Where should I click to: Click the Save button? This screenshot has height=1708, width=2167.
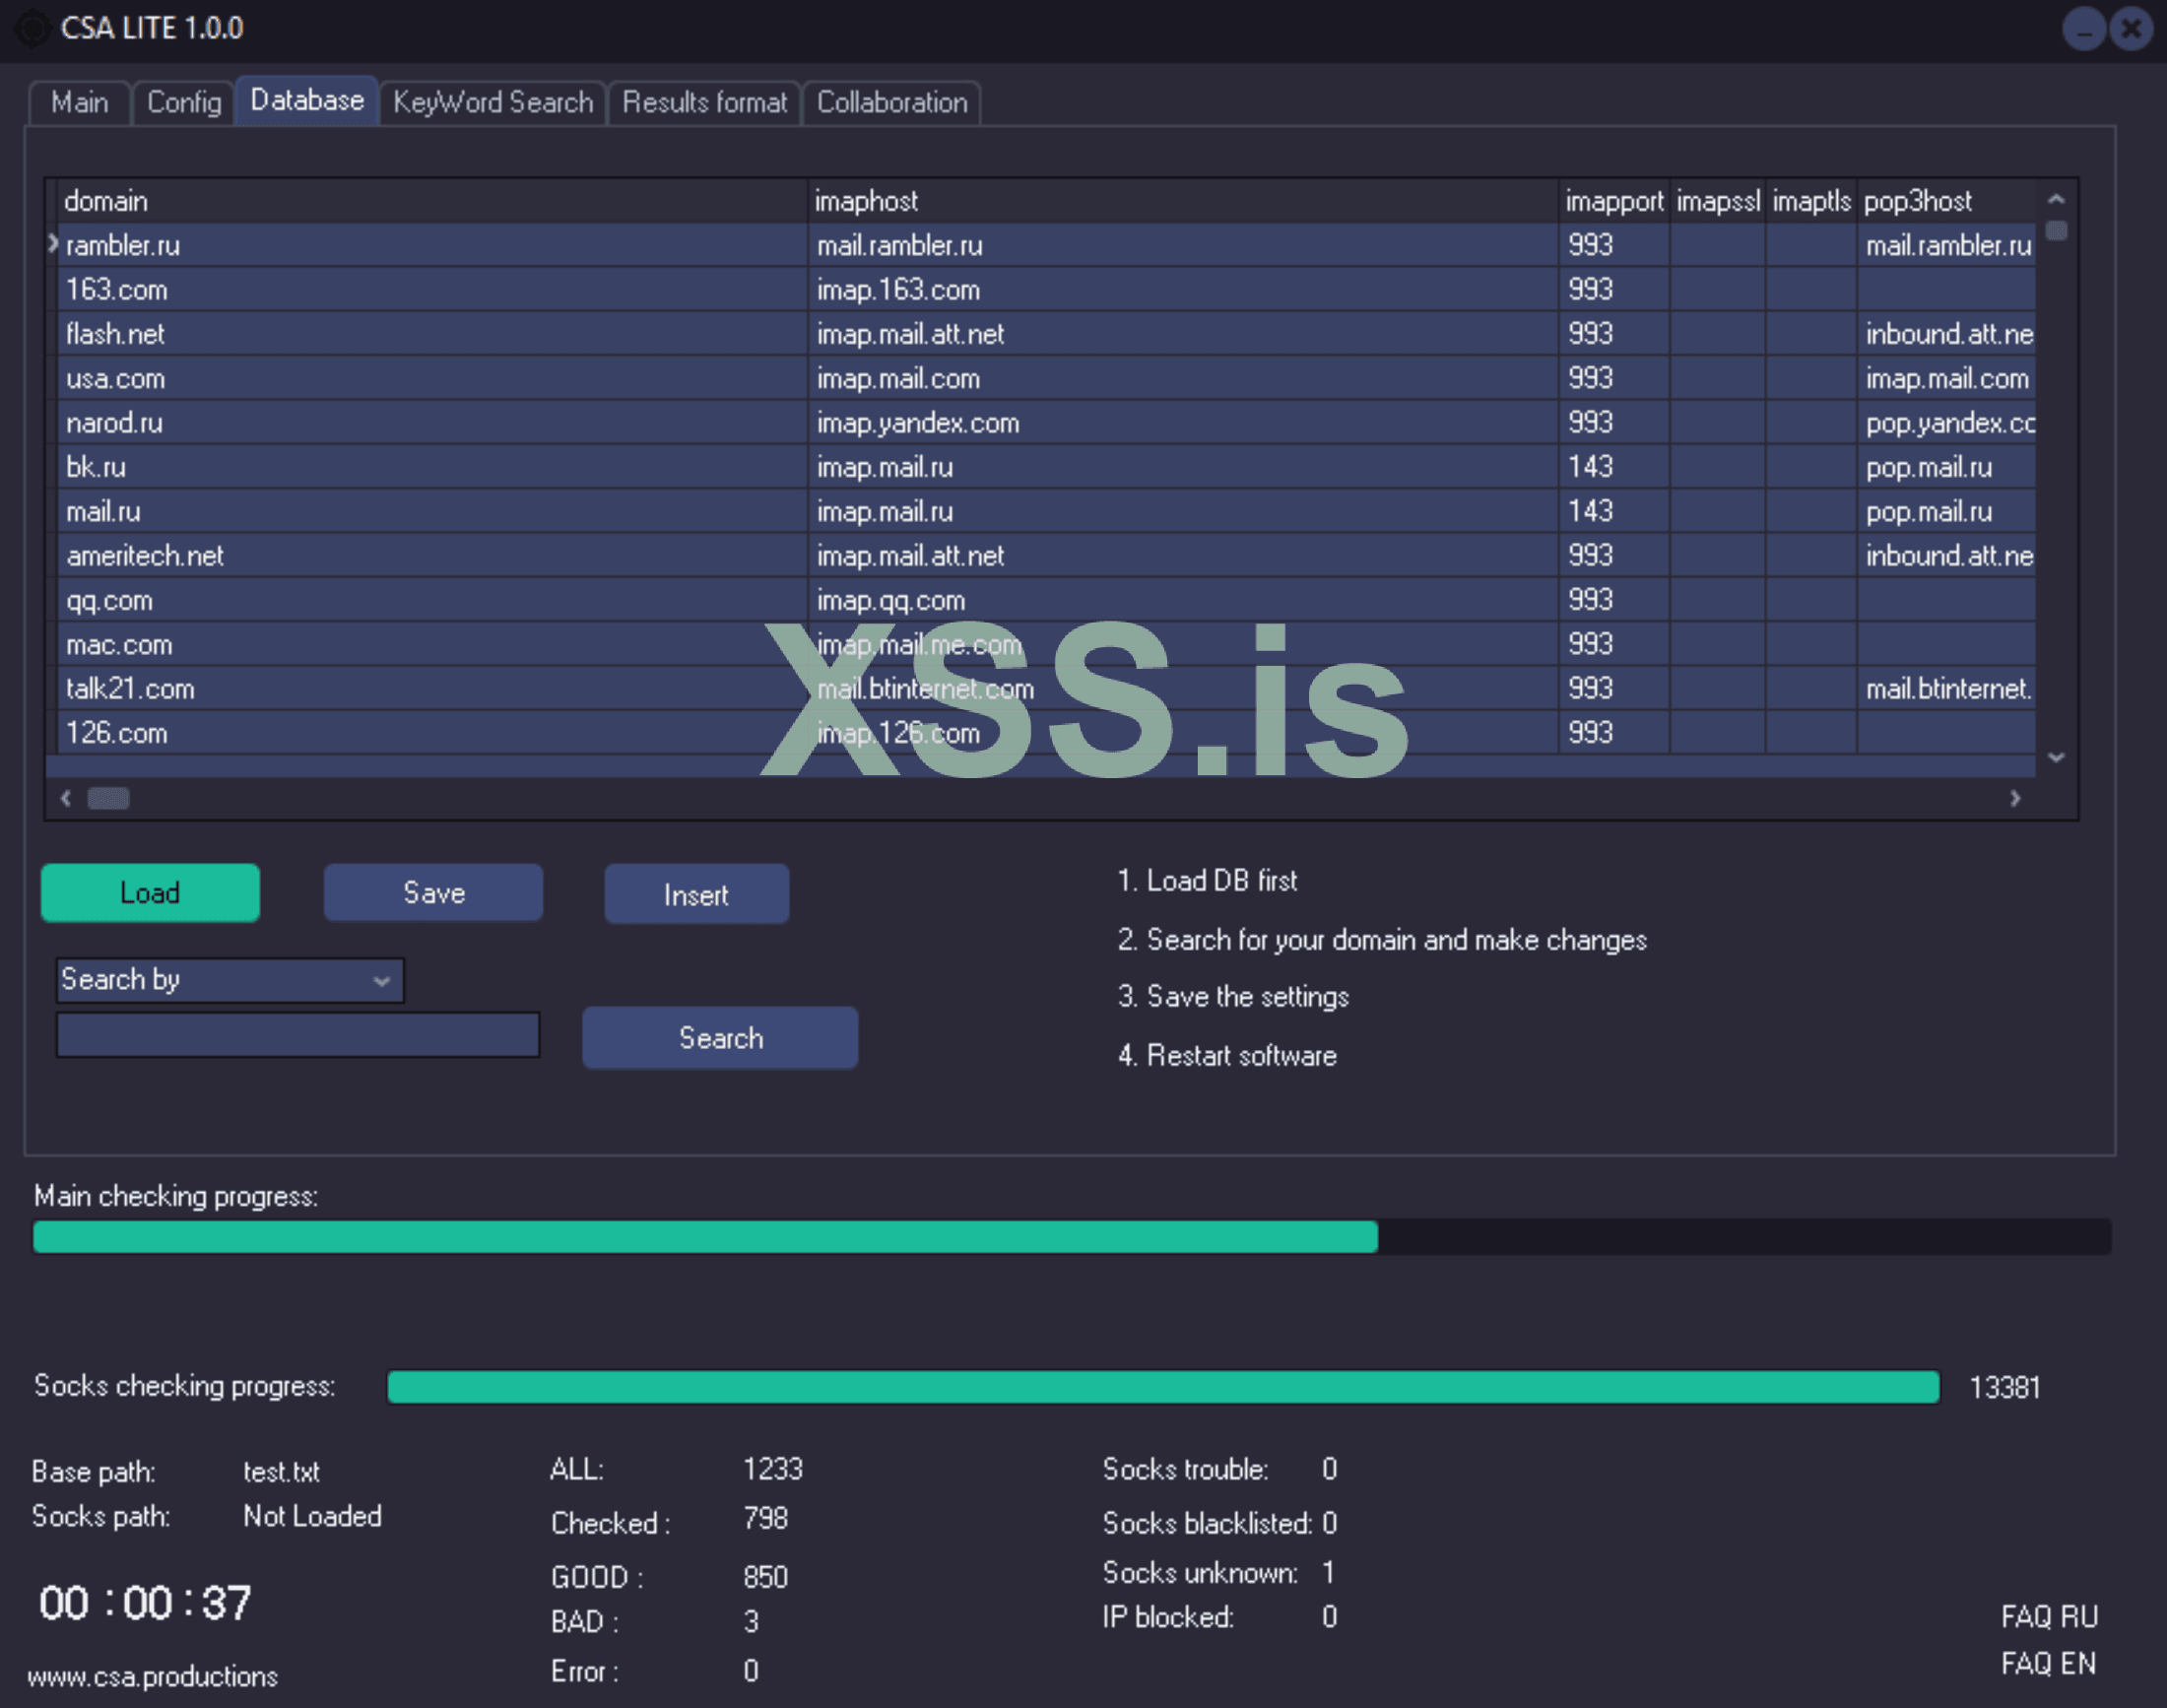[433, 892]
